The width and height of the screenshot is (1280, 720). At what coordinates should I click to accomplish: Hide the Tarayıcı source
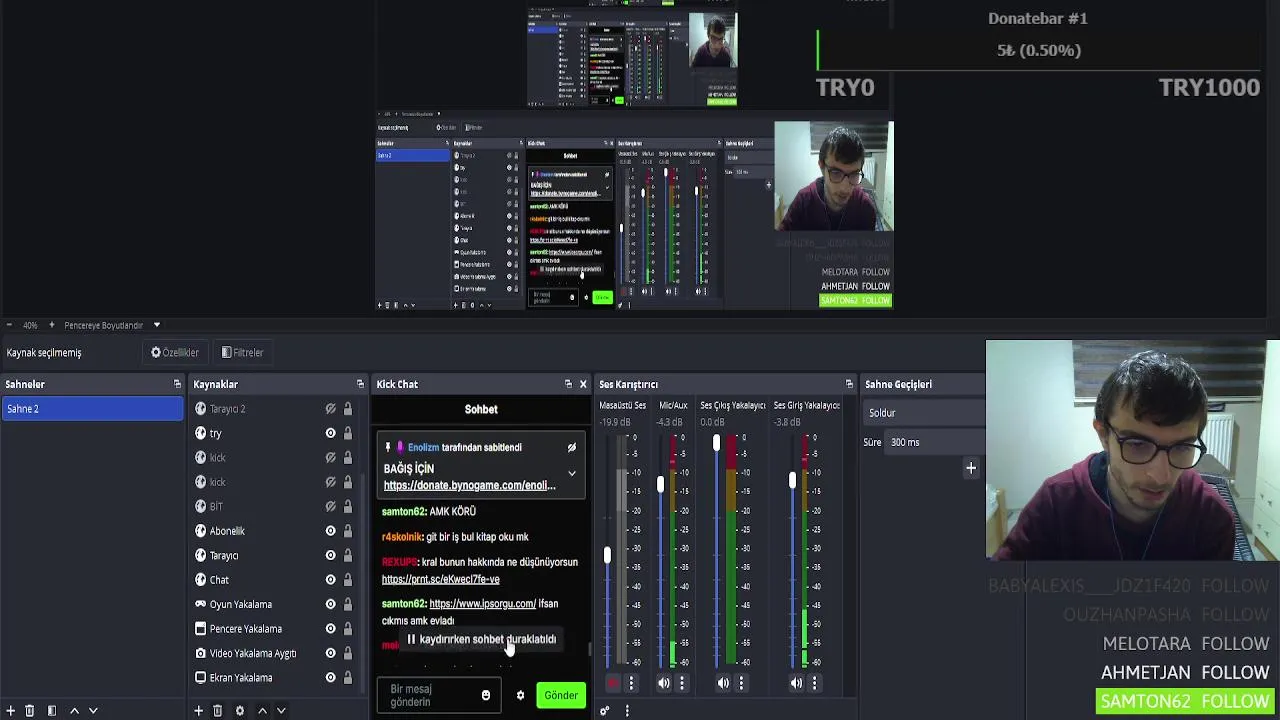click(x=330, y=555)
